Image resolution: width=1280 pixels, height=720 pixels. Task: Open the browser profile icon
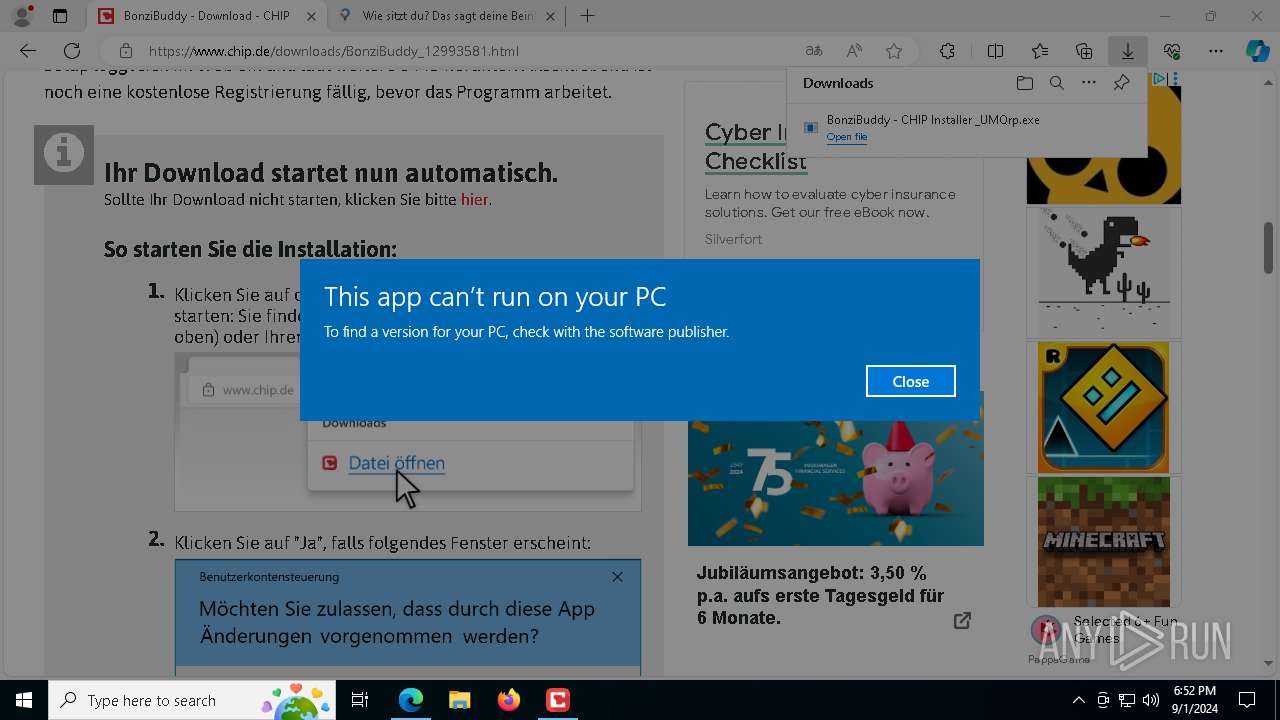[21, 16]
